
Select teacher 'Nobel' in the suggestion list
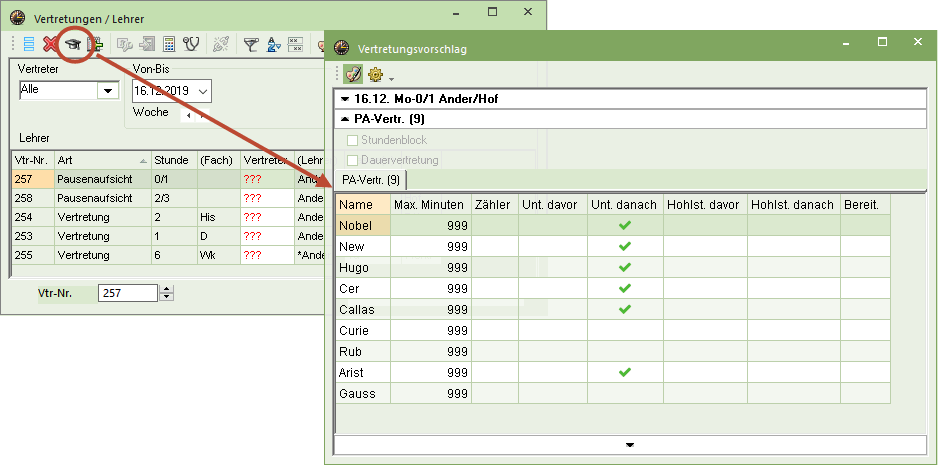pyautogui.click(x=363, y=226)
